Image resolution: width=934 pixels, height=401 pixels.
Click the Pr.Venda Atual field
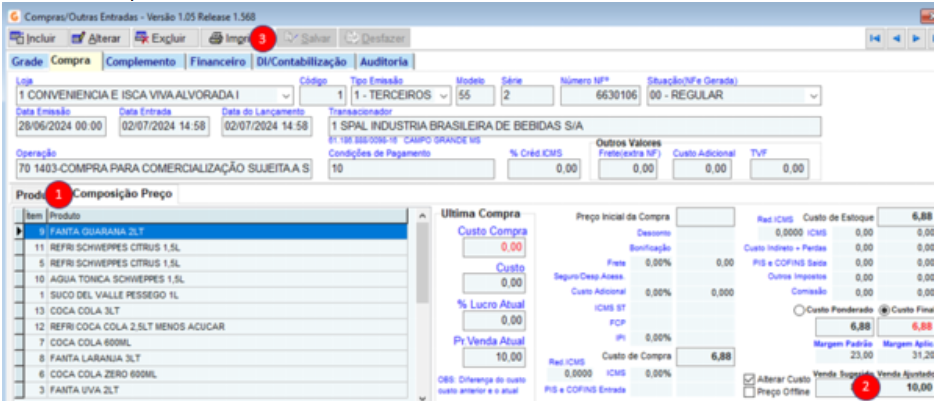coord(494,356)
